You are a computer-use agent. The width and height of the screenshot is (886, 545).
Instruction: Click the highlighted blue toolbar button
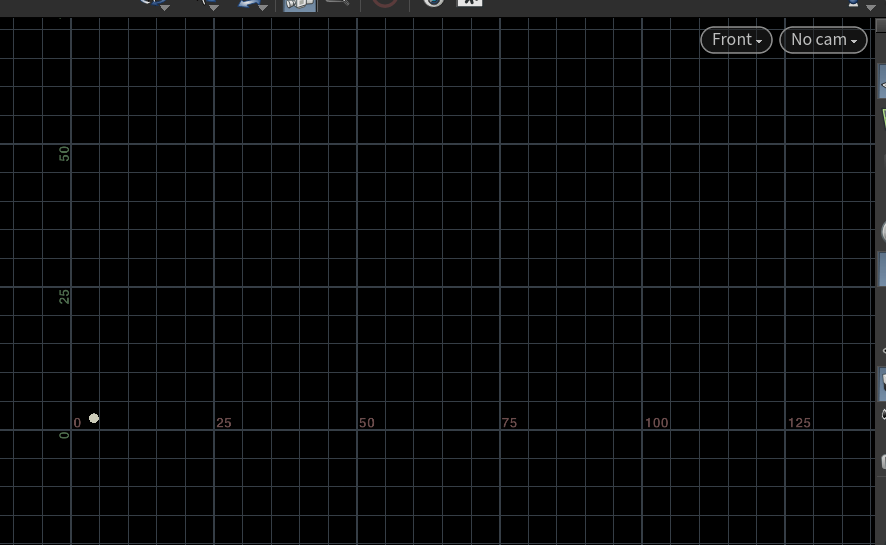[x=299, y=5]
